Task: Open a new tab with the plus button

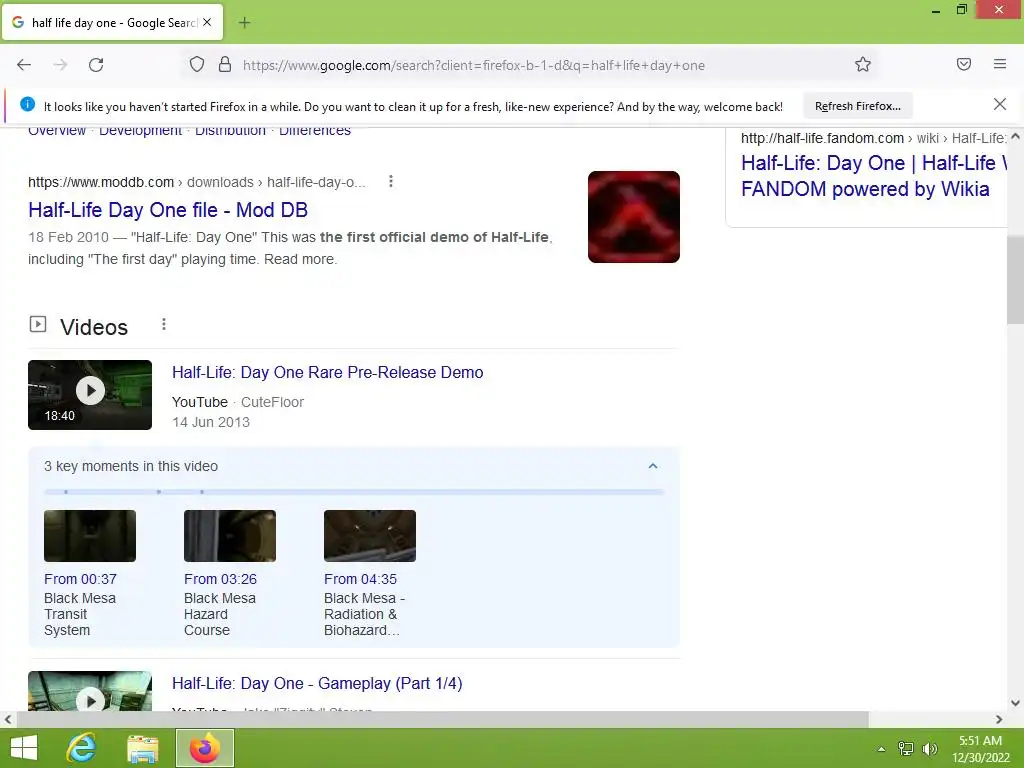Action: click(x=244, y=23)
